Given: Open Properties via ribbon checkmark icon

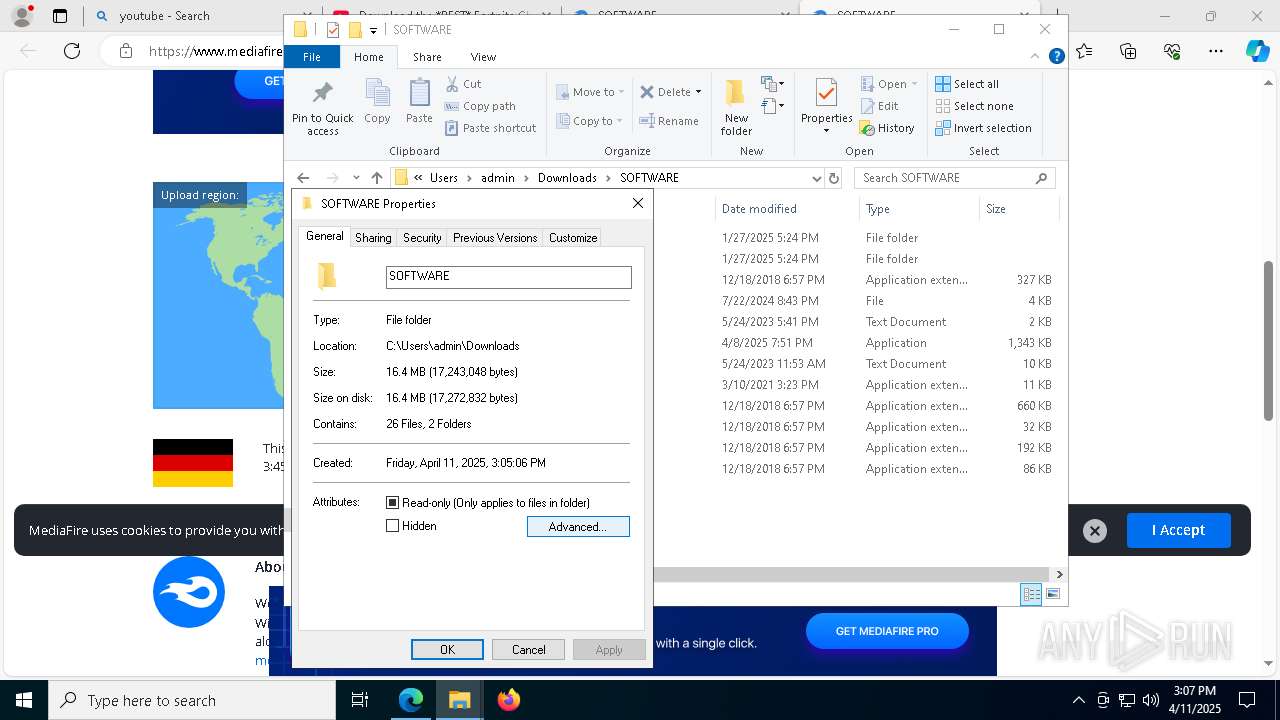Looking at the screenshot, I should [826, 94].
